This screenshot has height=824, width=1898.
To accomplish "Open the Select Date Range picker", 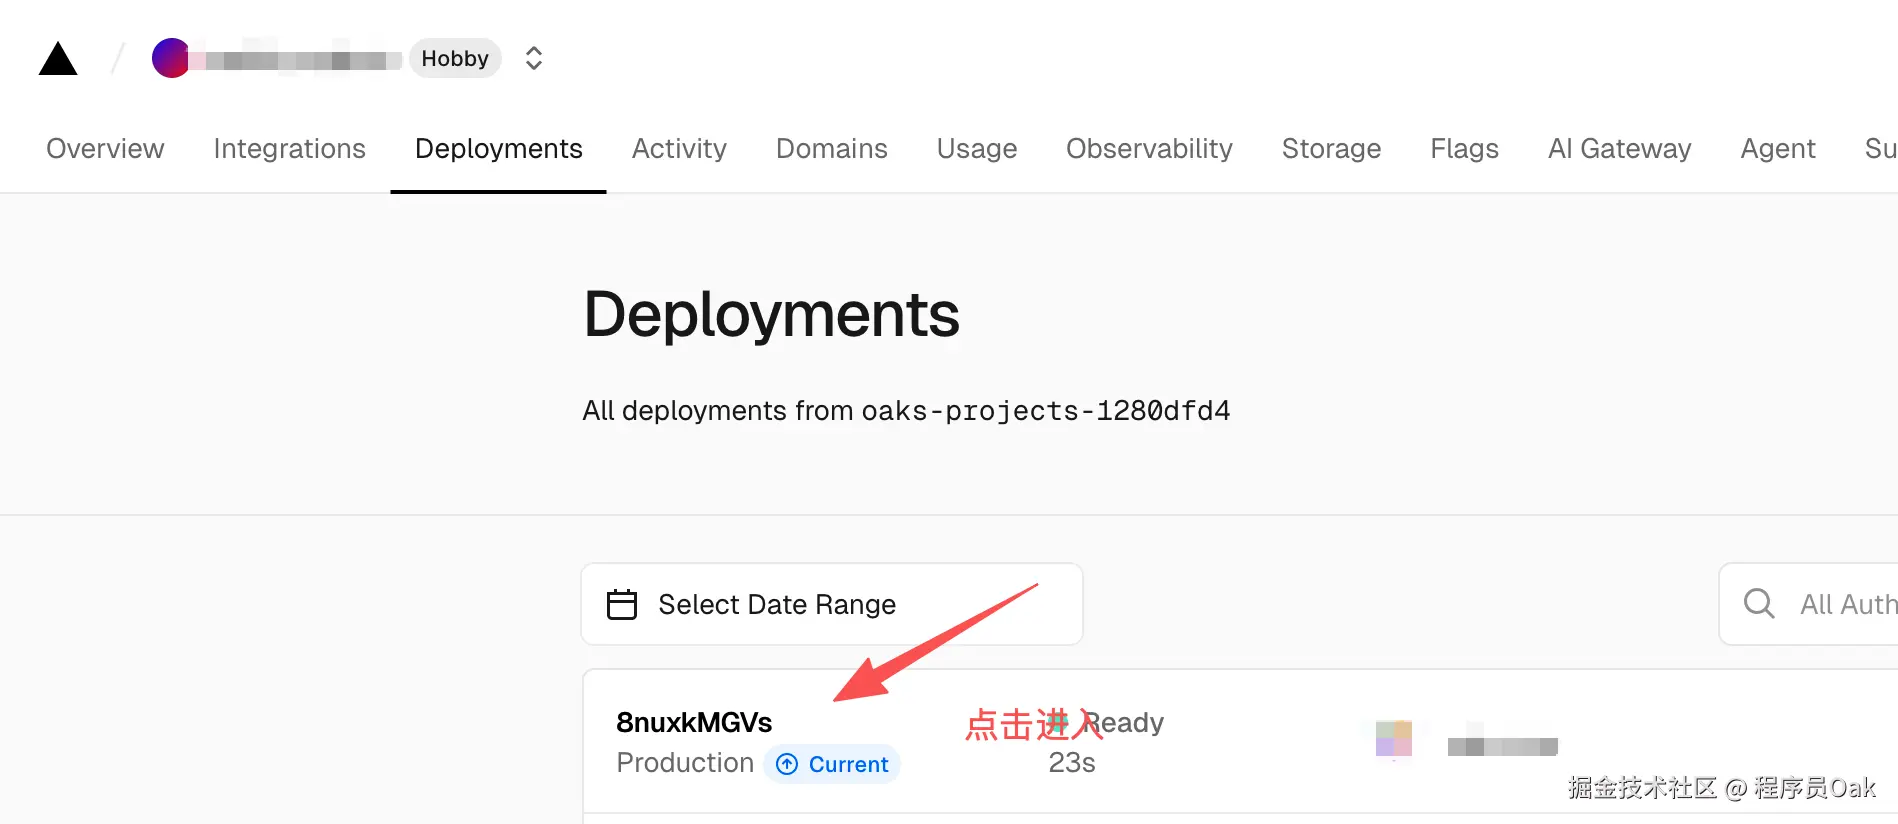I will click(x=832, y=604).
